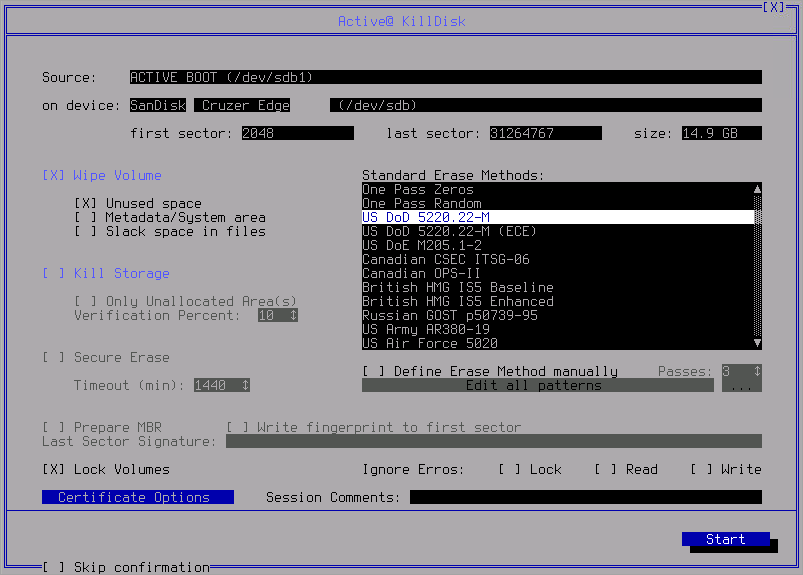This screenshot has height=575, width=803.
Task: Click the Source ACTIVE BOOT field
Action: 446,77
